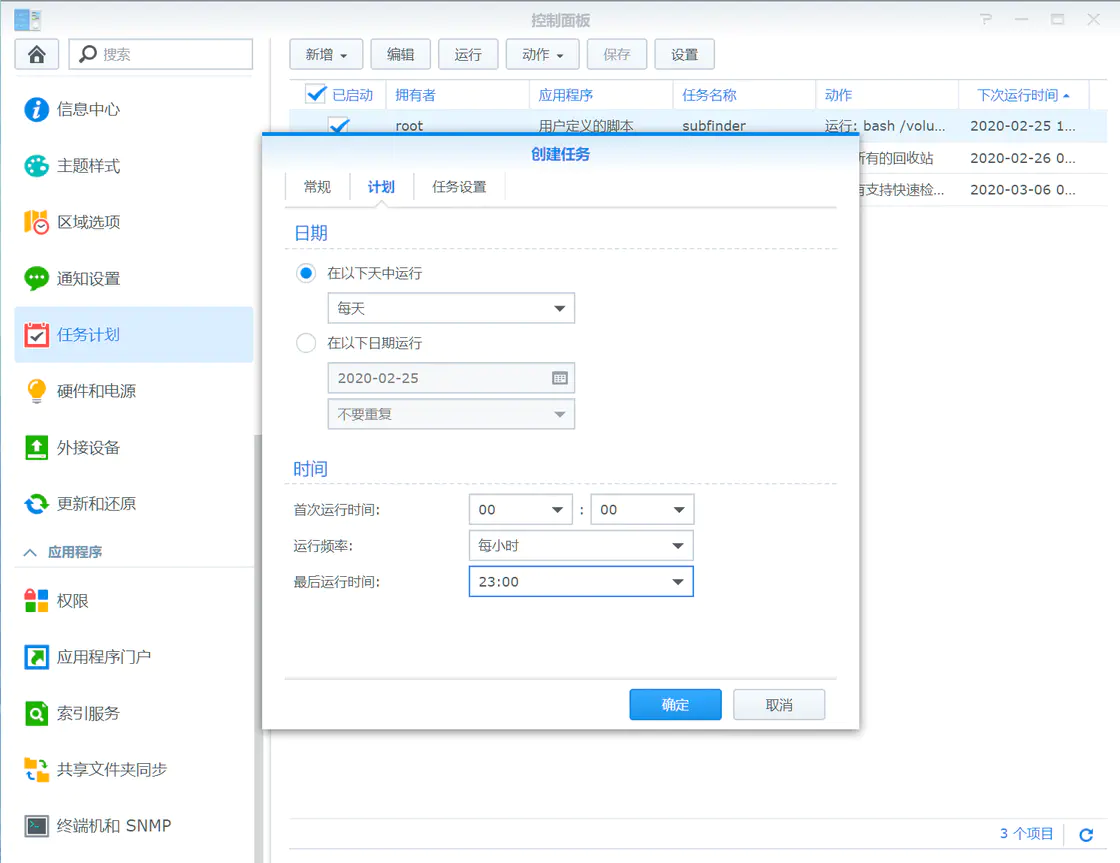Switch to the 任务设置 tab
Screen dimensions: 1120x863
pos(458,186)
